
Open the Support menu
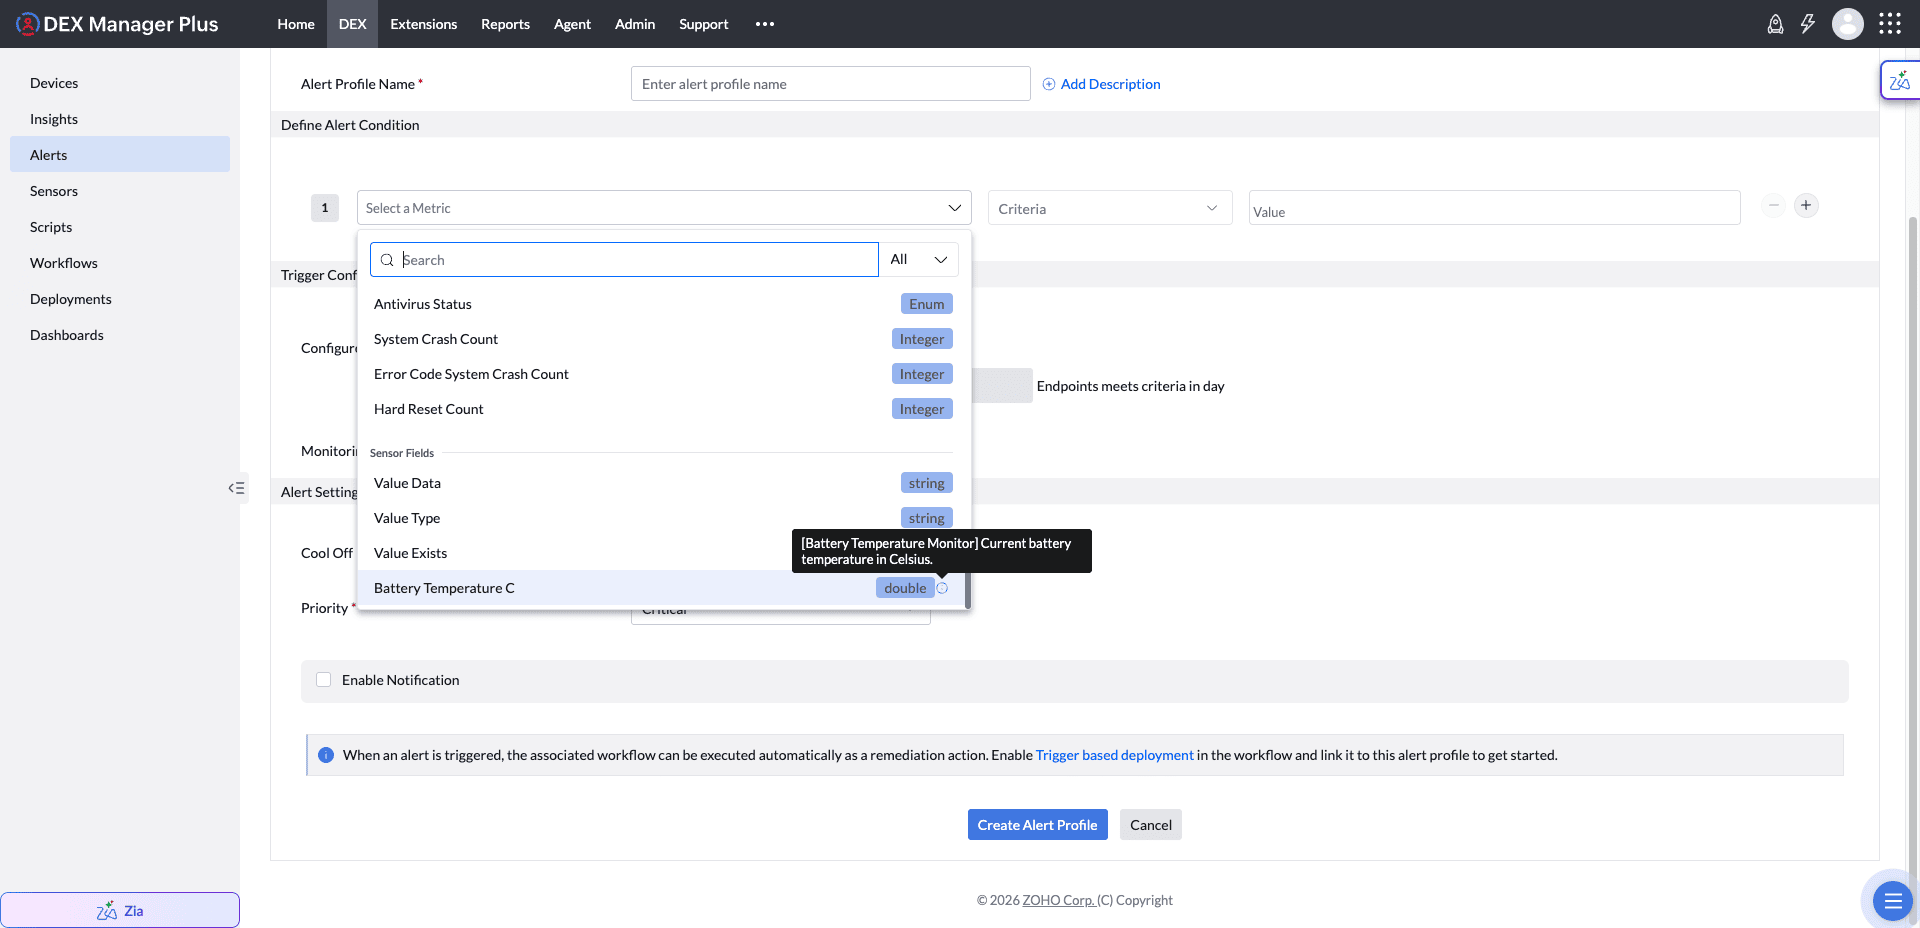704,24
